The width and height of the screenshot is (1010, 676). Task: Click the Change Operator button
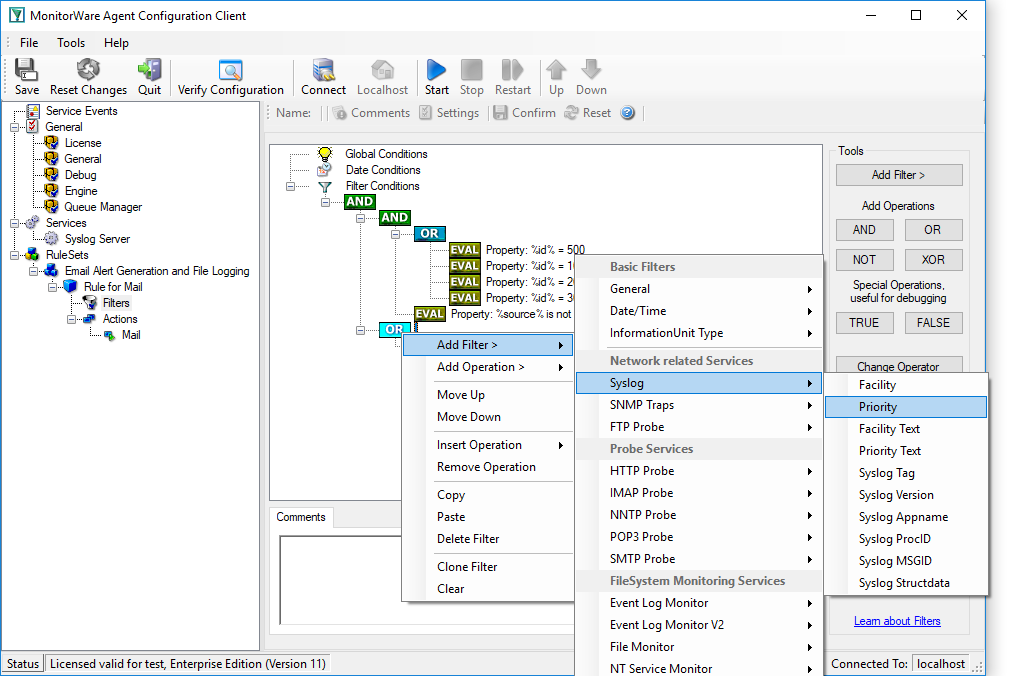pos(899,365)
